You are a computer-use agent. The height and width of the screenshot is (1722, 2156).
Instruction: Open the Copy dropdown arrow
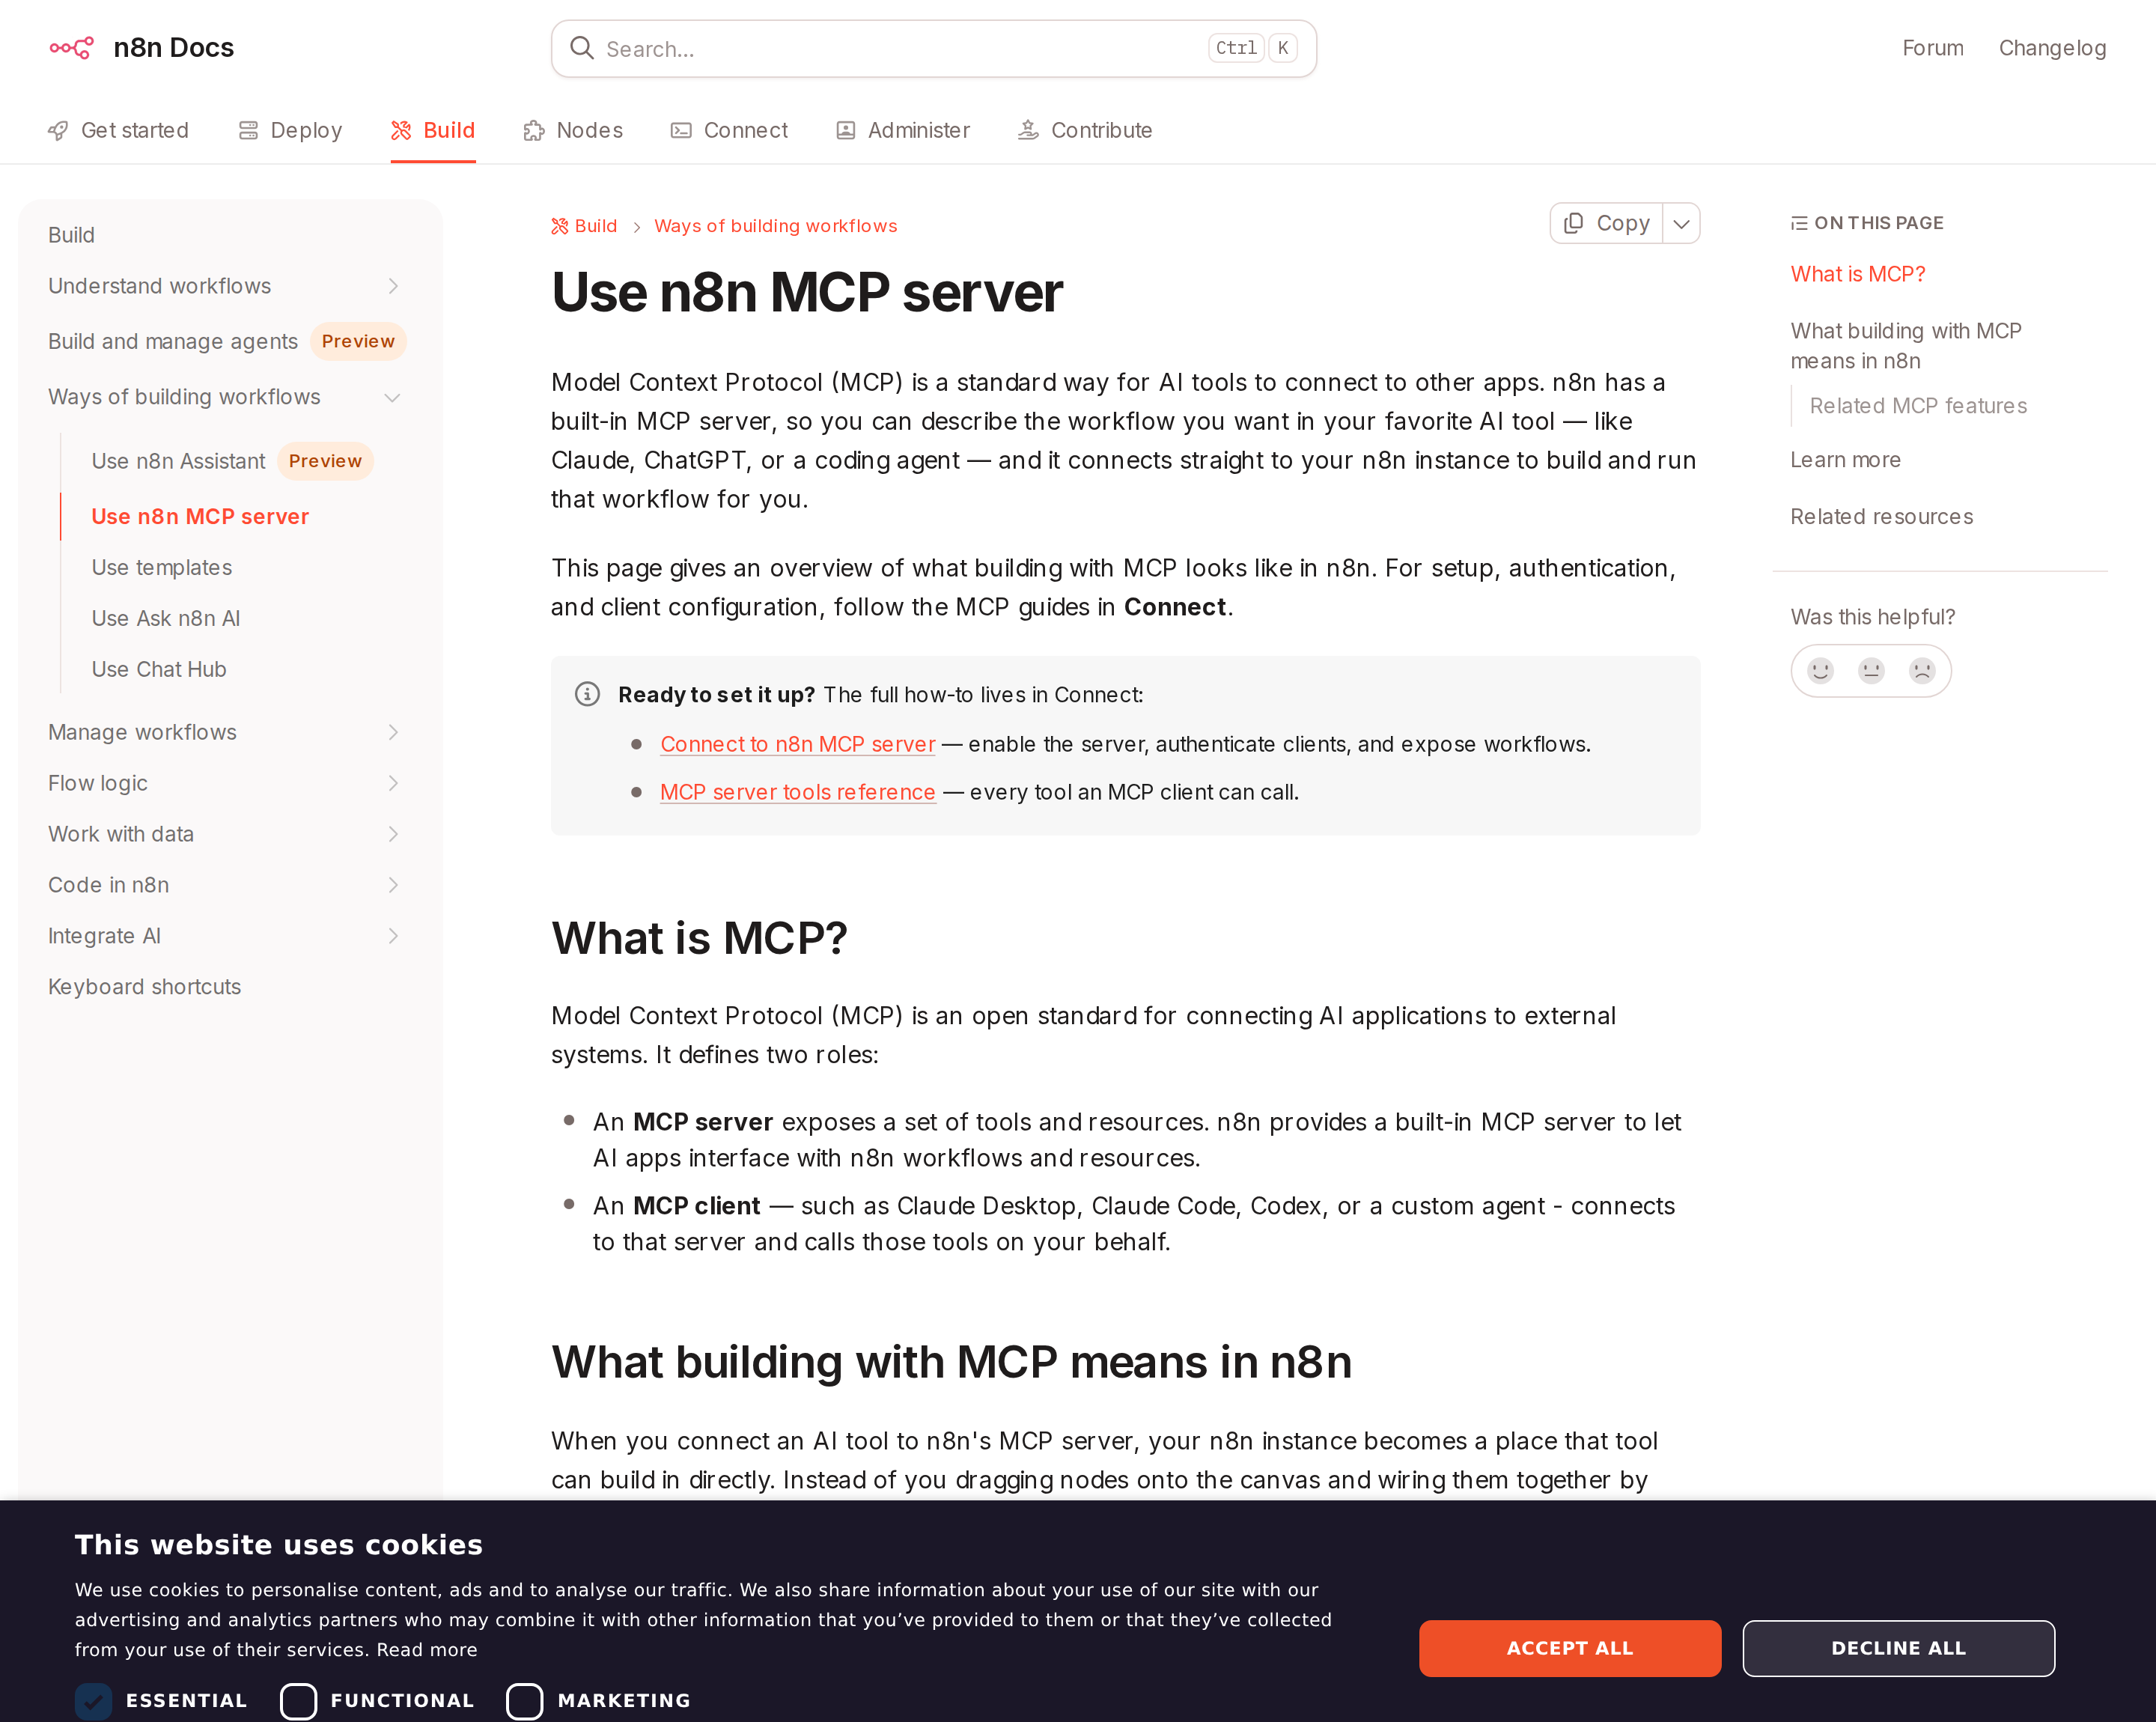pos(1682,224)
